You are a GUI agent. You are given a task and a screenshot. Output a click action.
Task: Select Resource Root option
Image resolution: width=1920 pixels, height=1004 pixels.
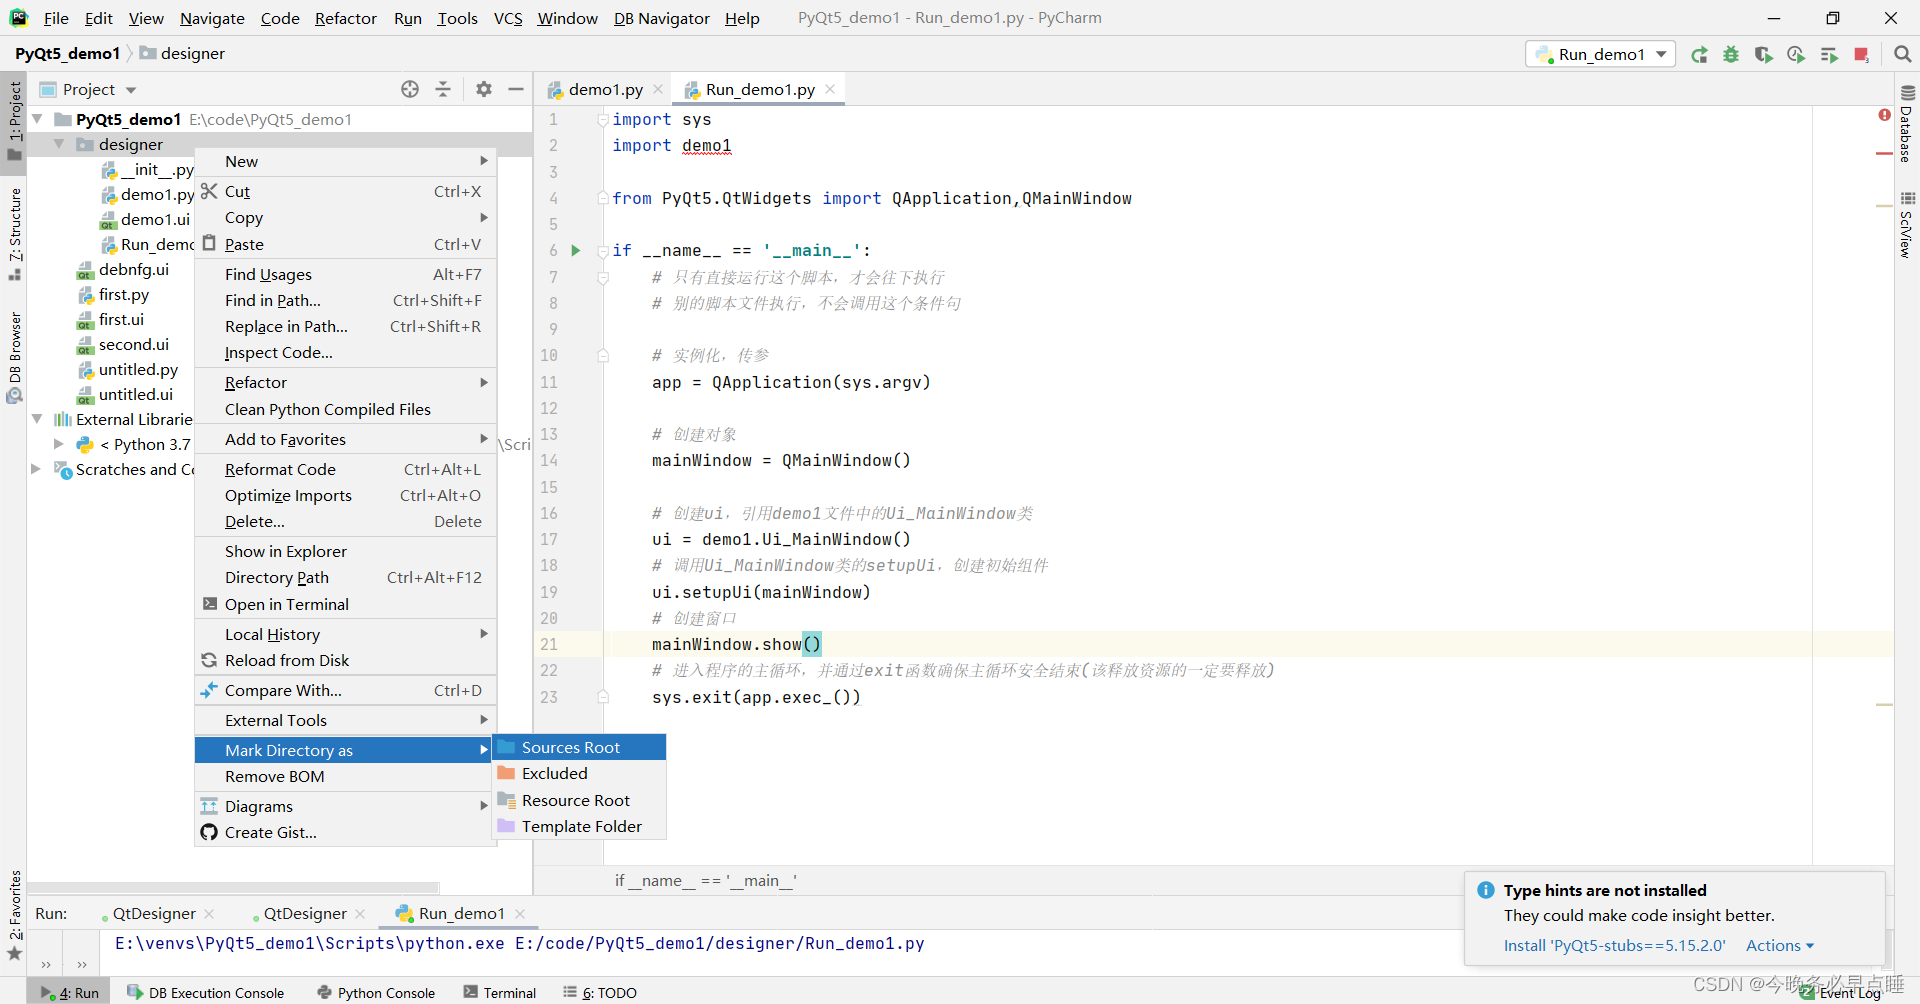click(580, 800)
